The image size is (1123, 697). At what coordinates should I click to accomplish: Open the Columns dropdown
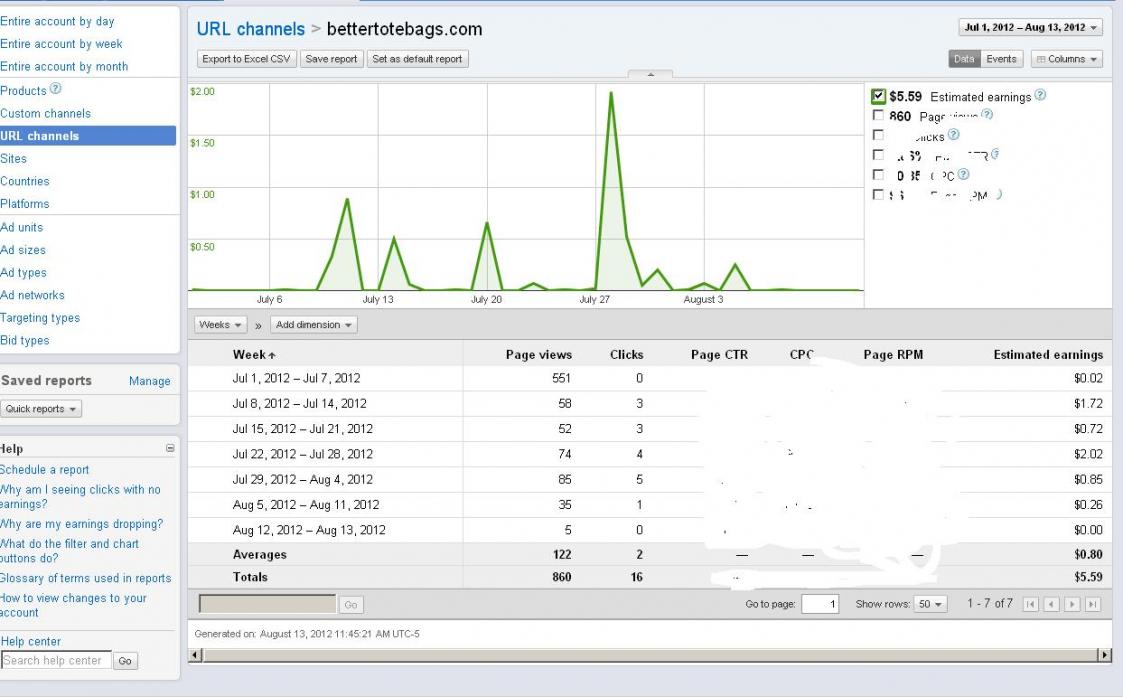tap(1066, 59)
